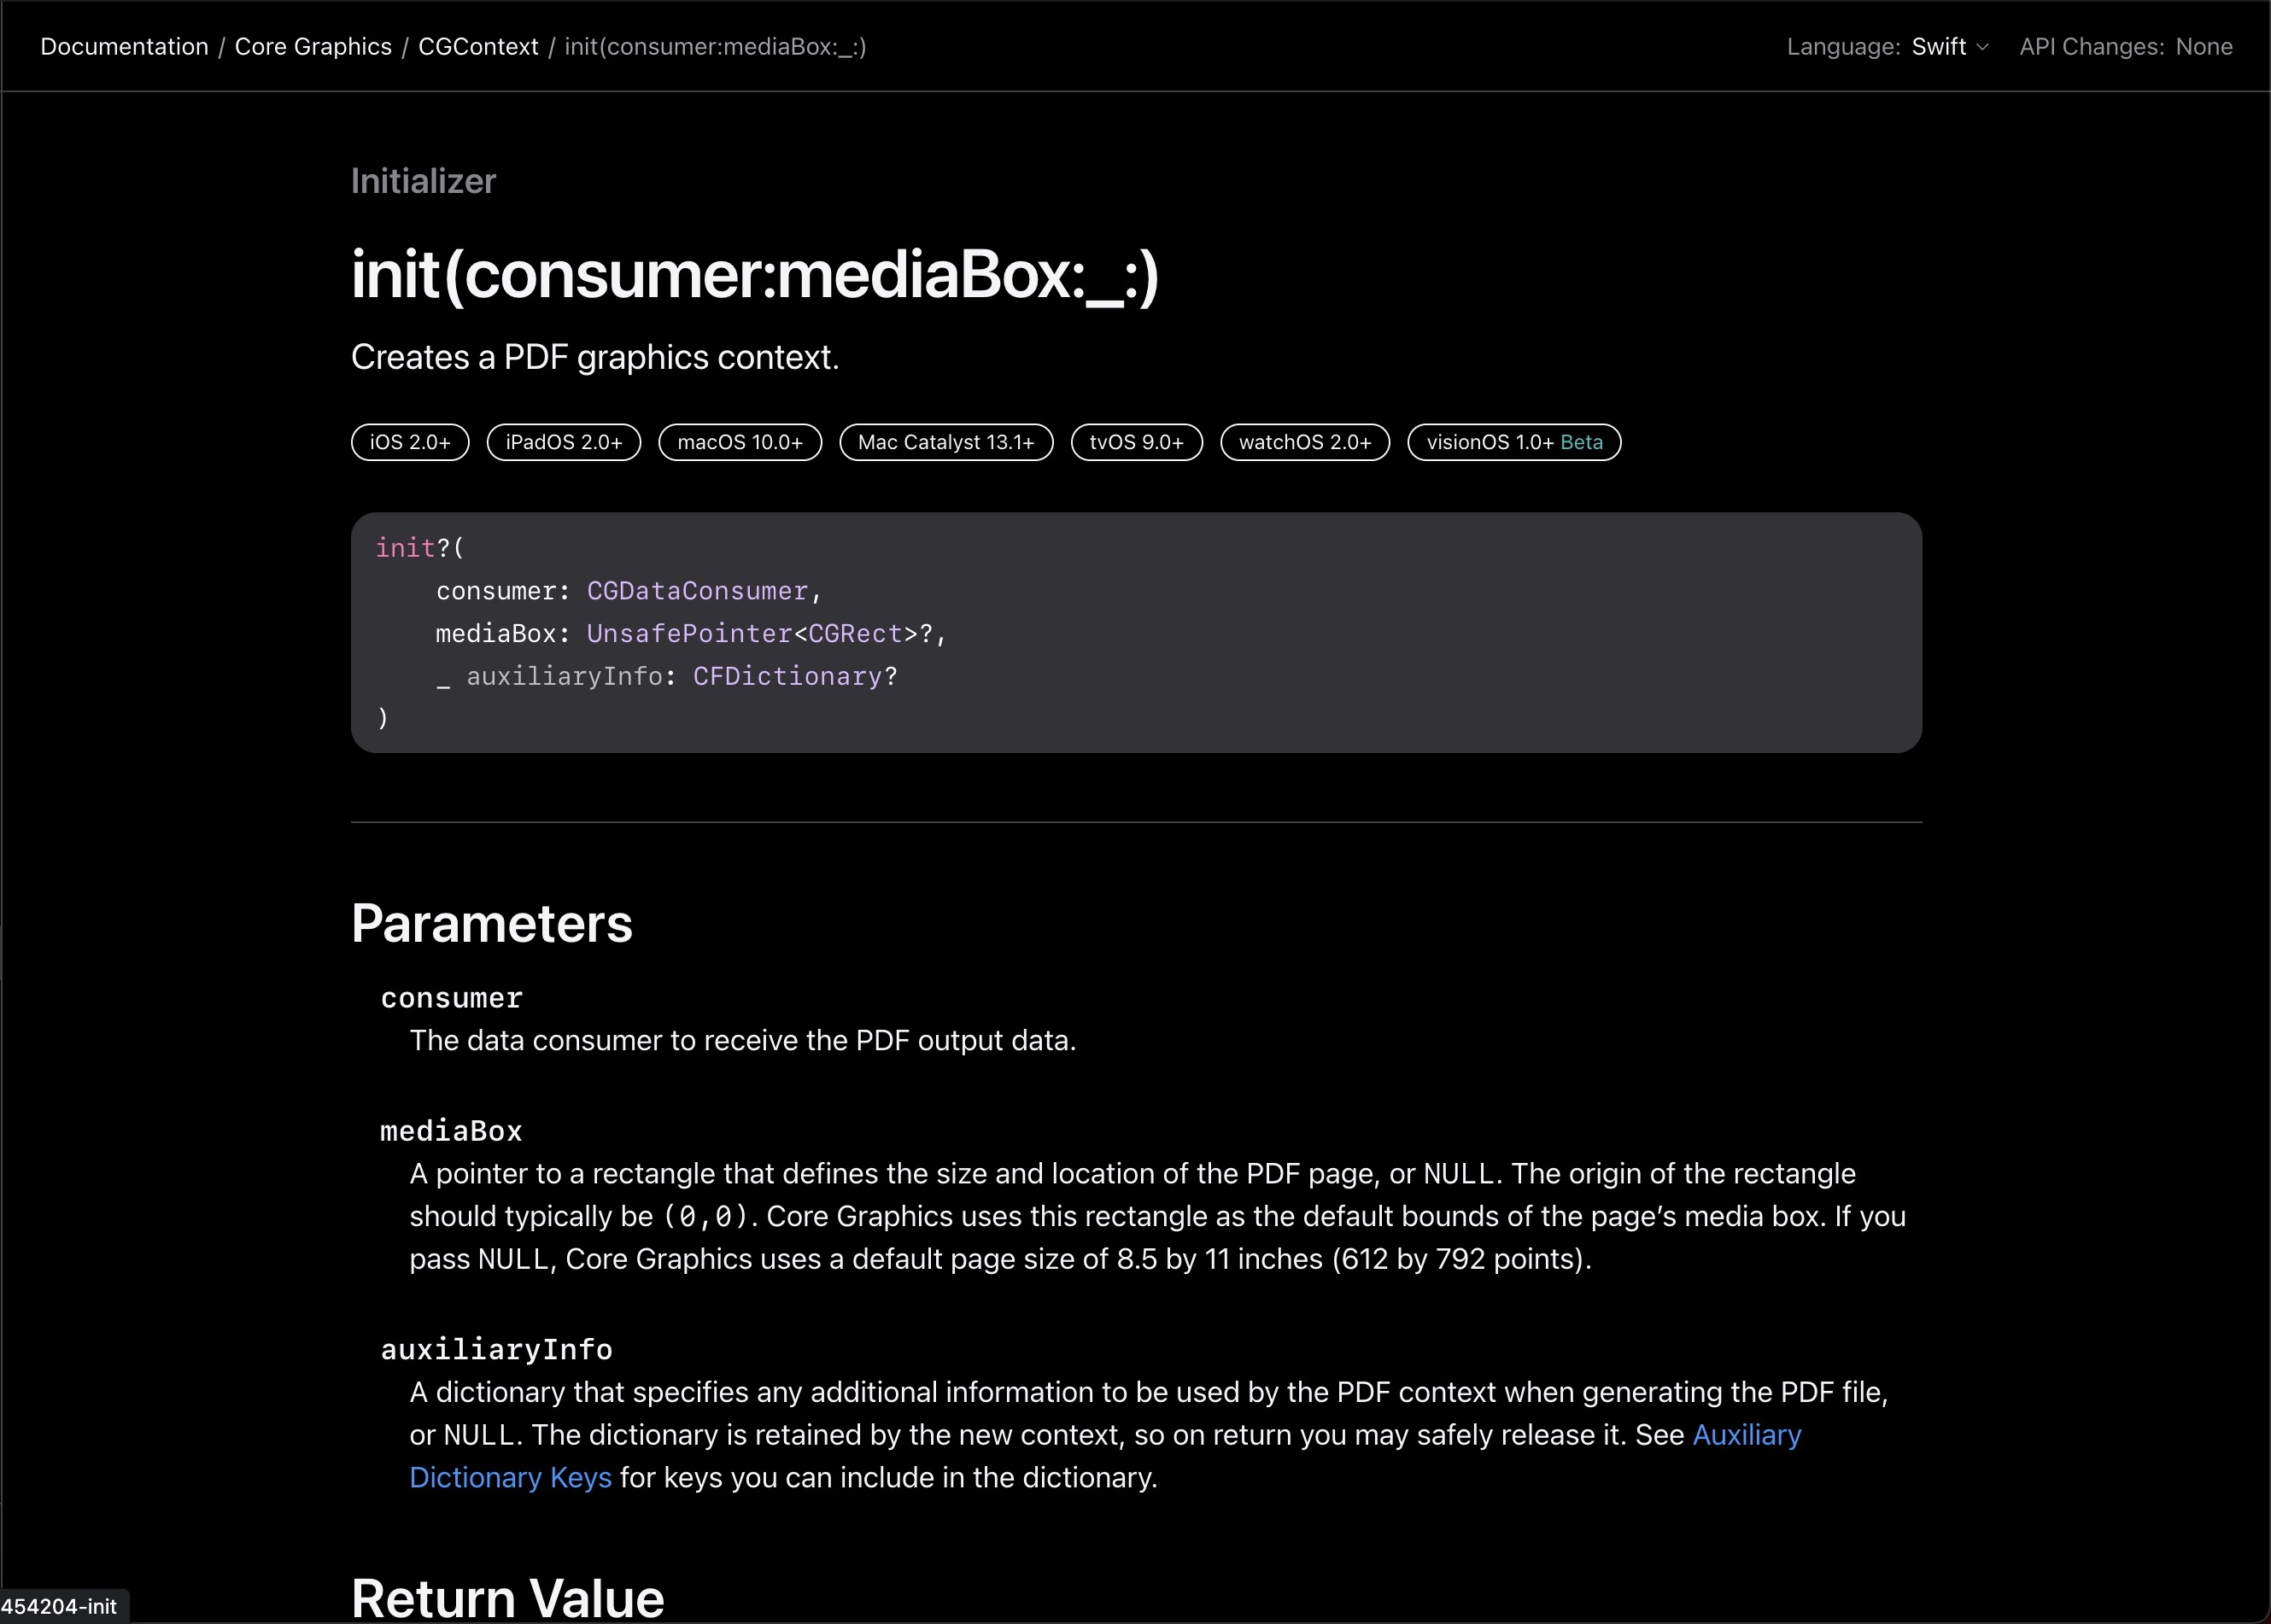Click the macOS 10.0+ availability badge
Screen dimensions: 2271x1624
point(740,442)
